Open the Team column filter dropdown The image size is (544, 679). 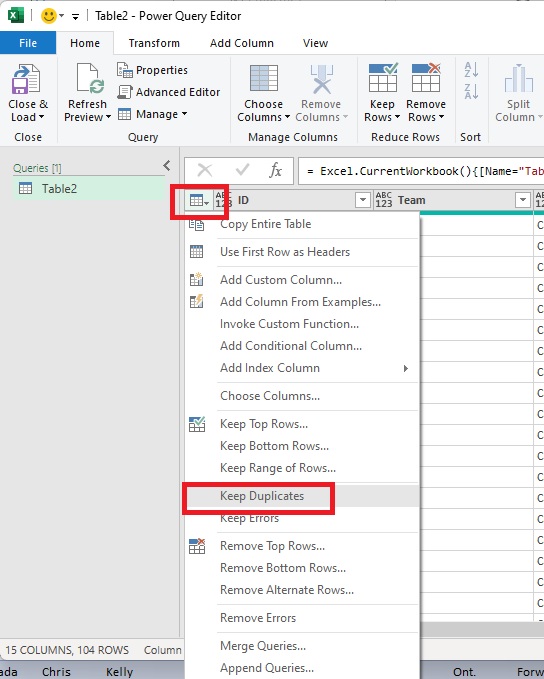pos(523,200)
